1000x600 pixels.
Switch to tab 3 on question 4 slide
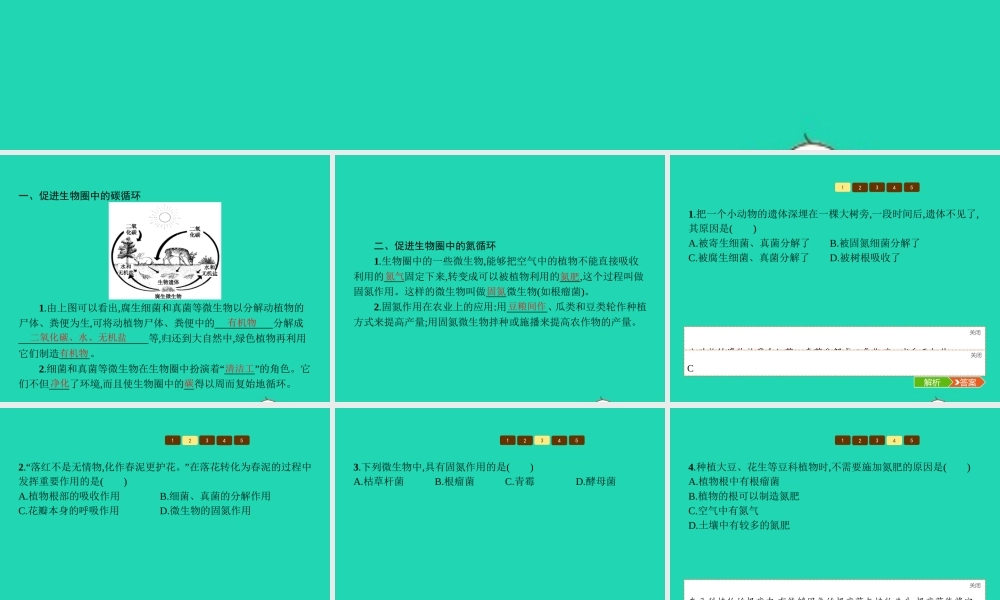[x=876, y=440]
